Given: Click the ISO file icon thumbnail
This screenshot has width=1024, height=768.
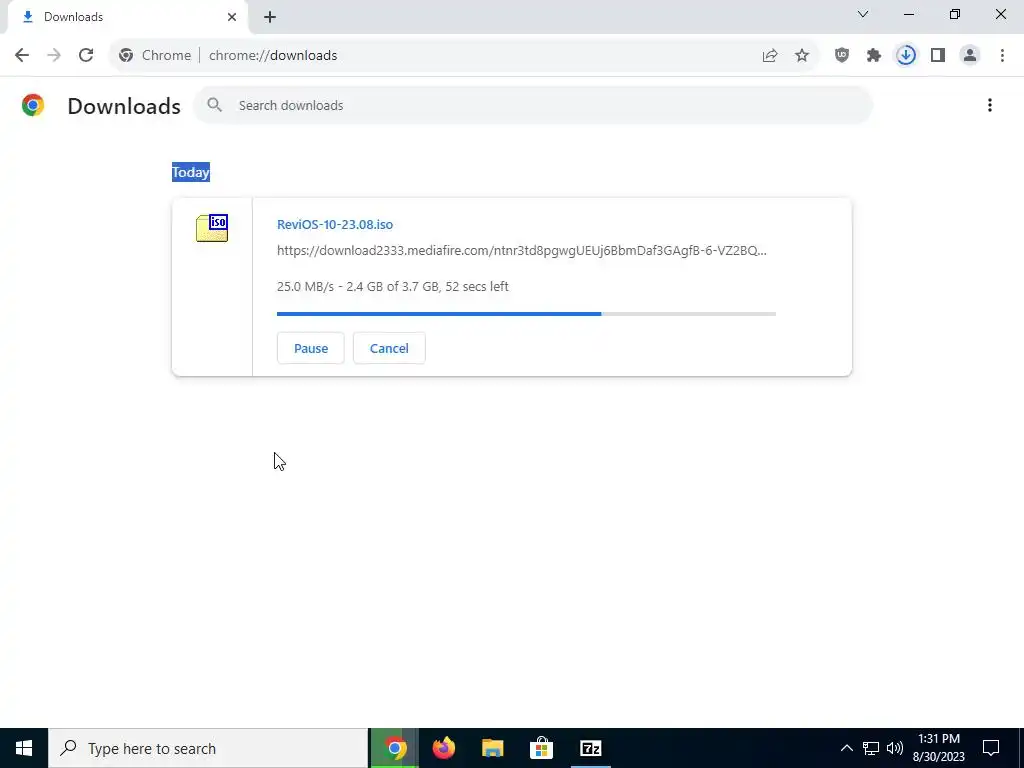Looking at the screenshot, I should pyautogui.click(x=212, y=228).
